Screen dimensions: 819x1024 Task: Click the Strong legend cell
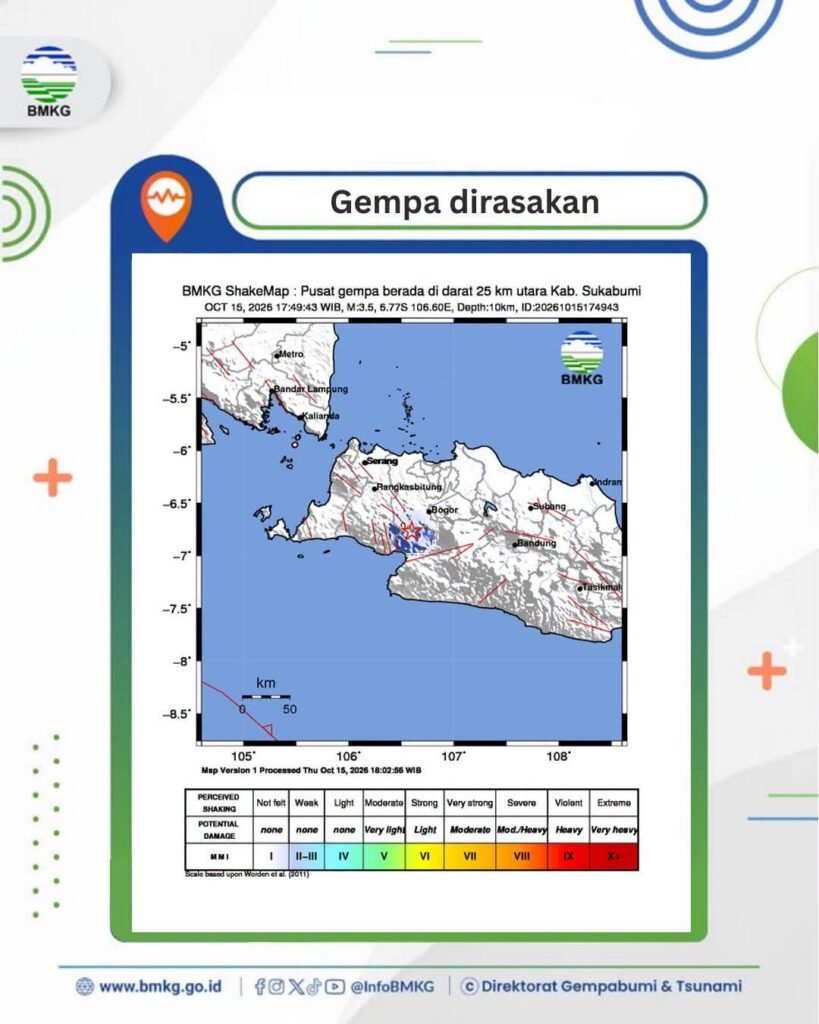(x=425, y=803)
